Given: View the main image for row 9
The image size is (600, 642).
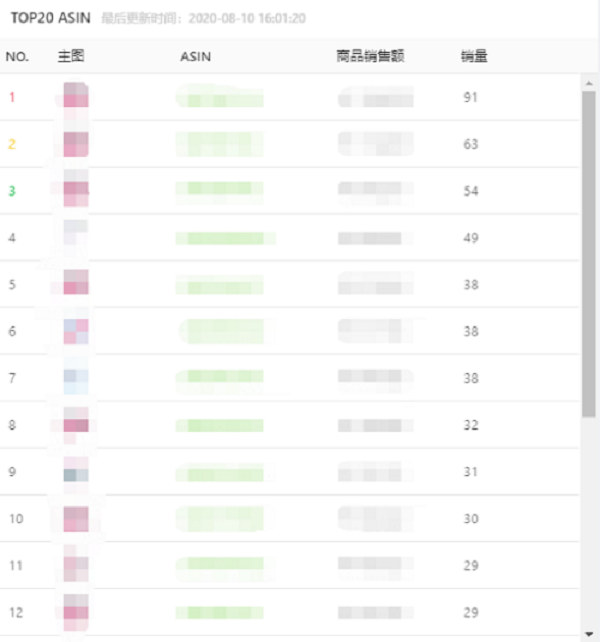Looking at the screenshot, I should 76,472.
